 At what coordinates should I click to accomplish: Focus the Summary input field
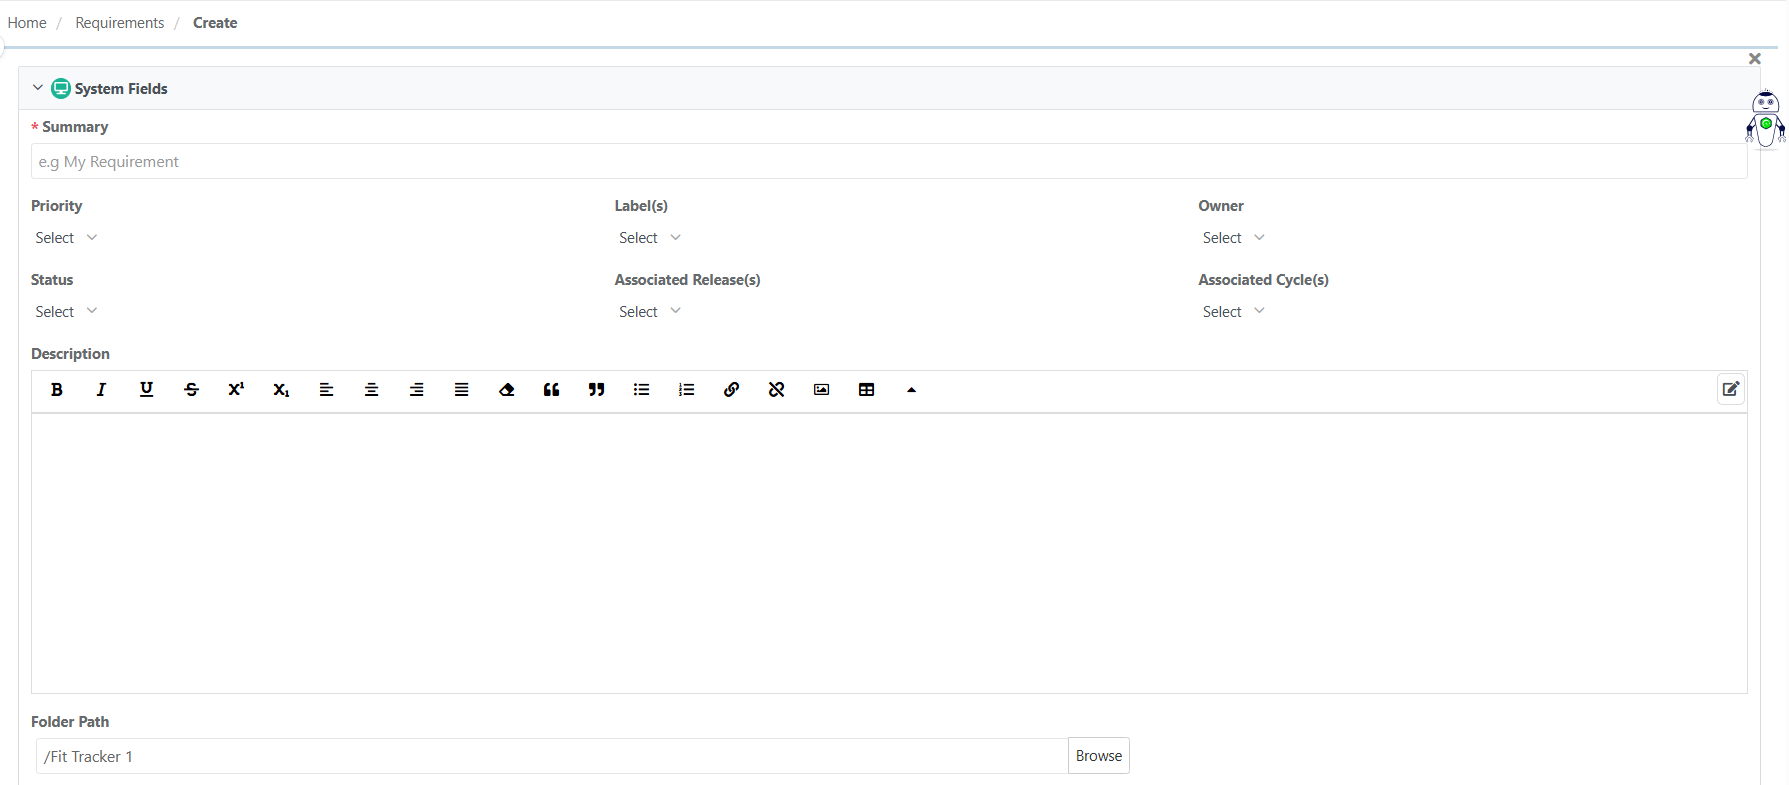[x=889, y=161]
